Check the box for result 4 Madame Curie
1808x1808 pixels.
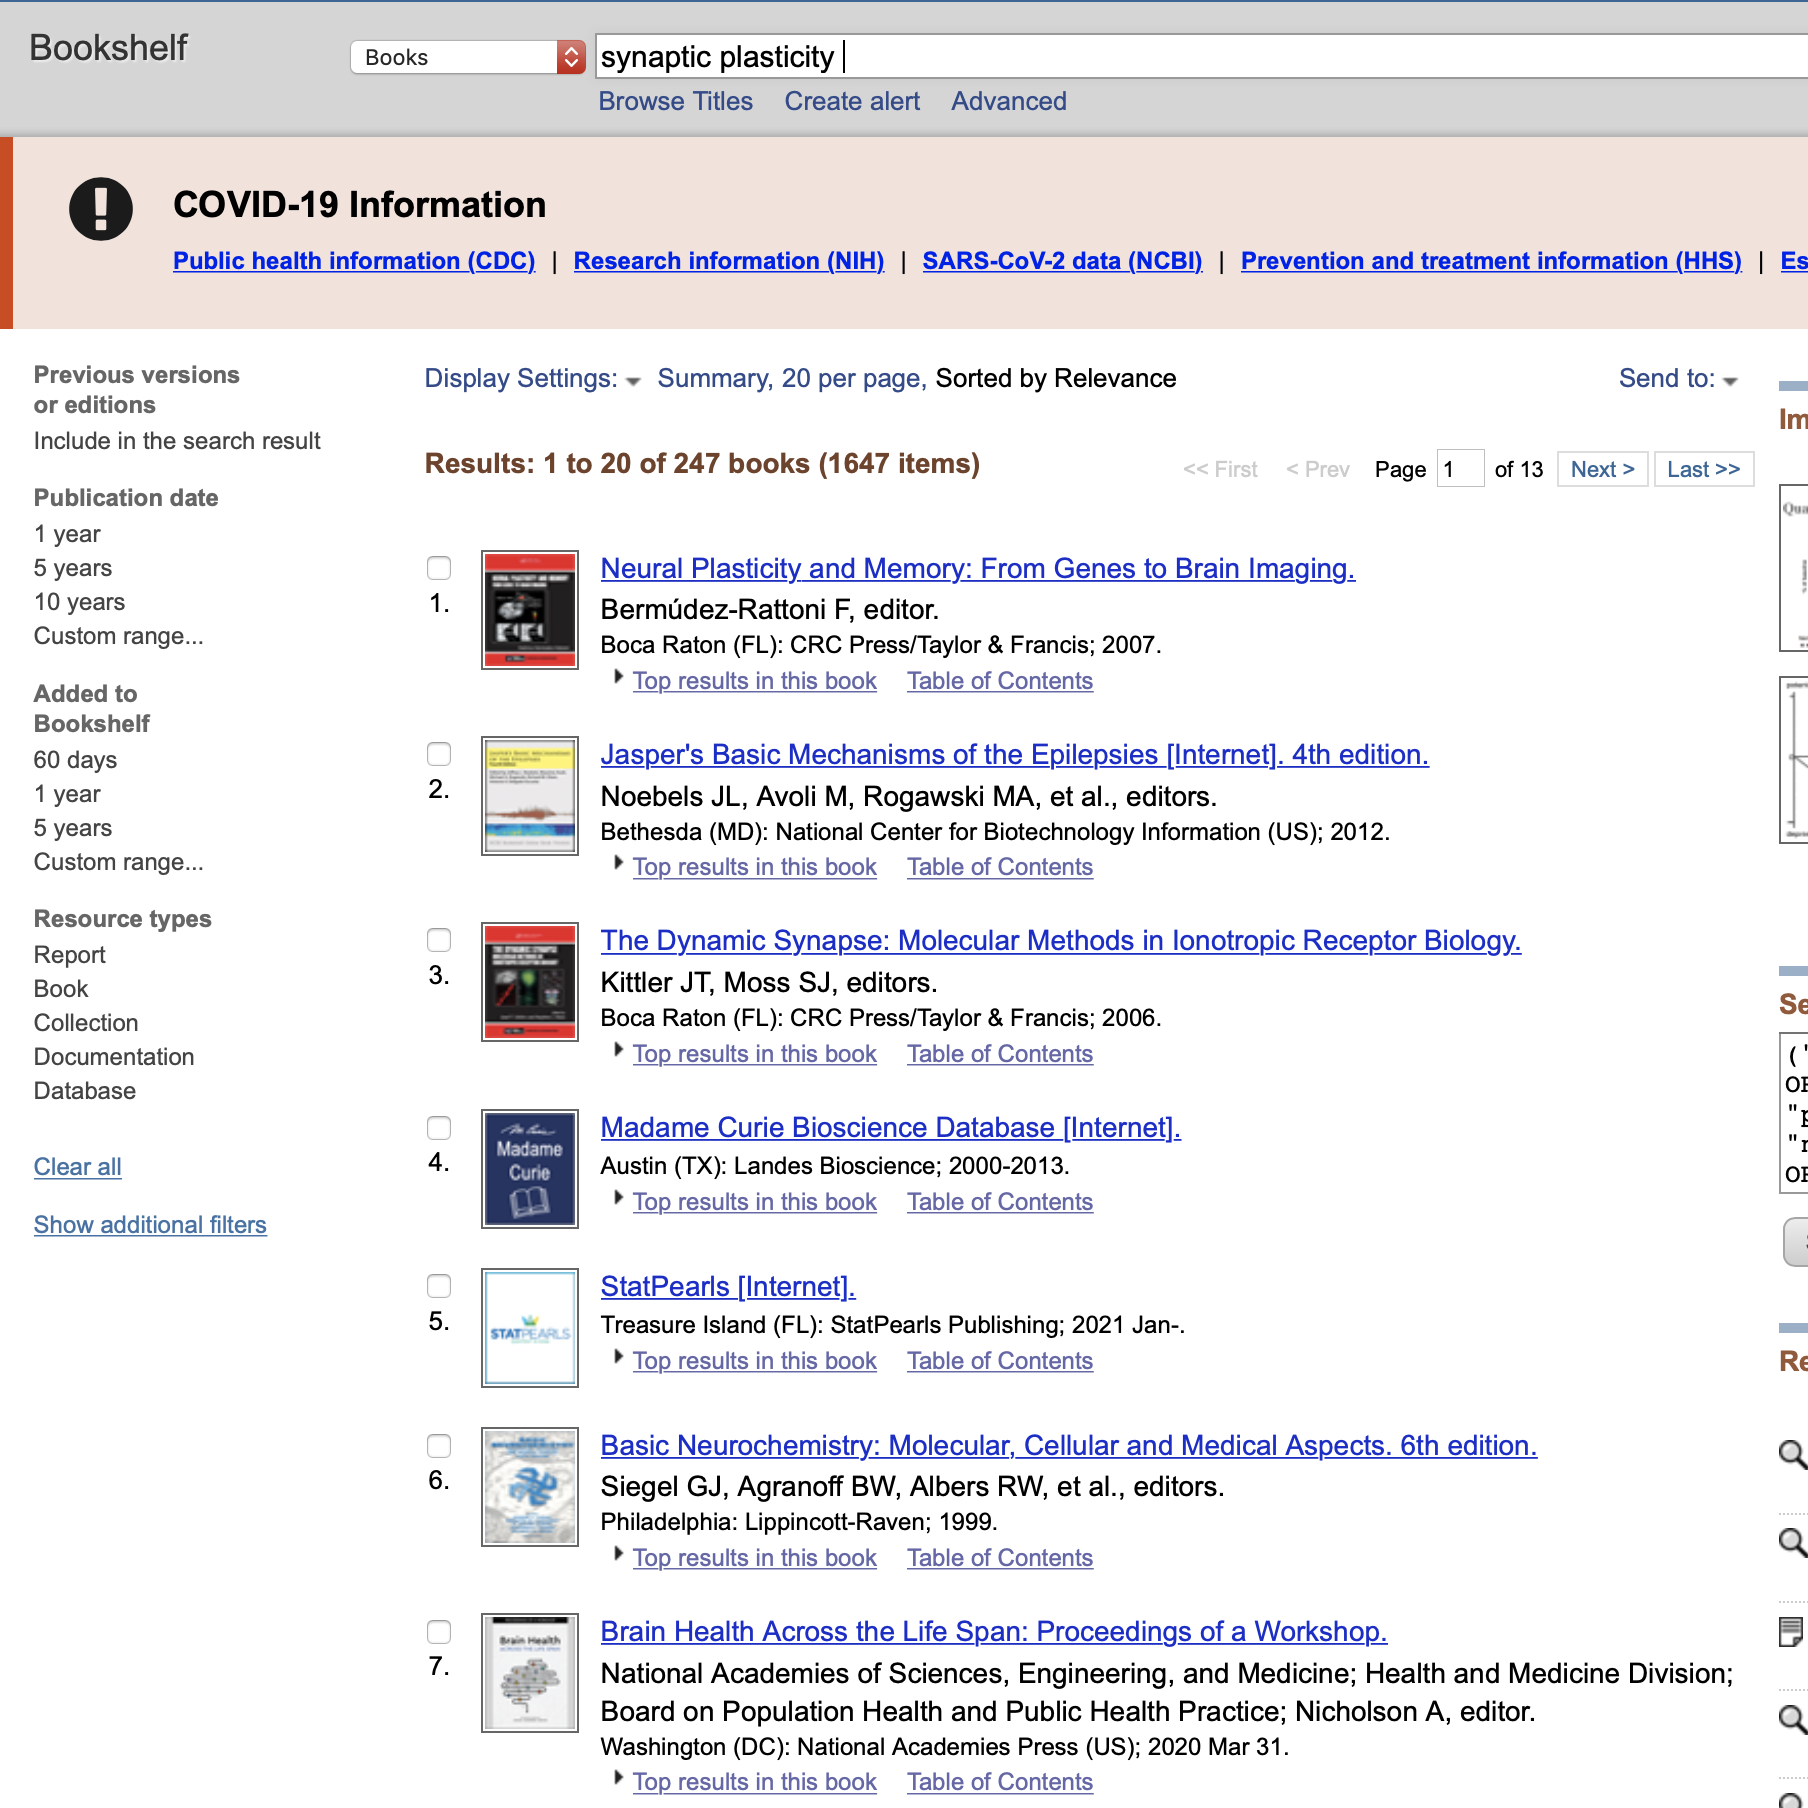(x=439, y=1128)
